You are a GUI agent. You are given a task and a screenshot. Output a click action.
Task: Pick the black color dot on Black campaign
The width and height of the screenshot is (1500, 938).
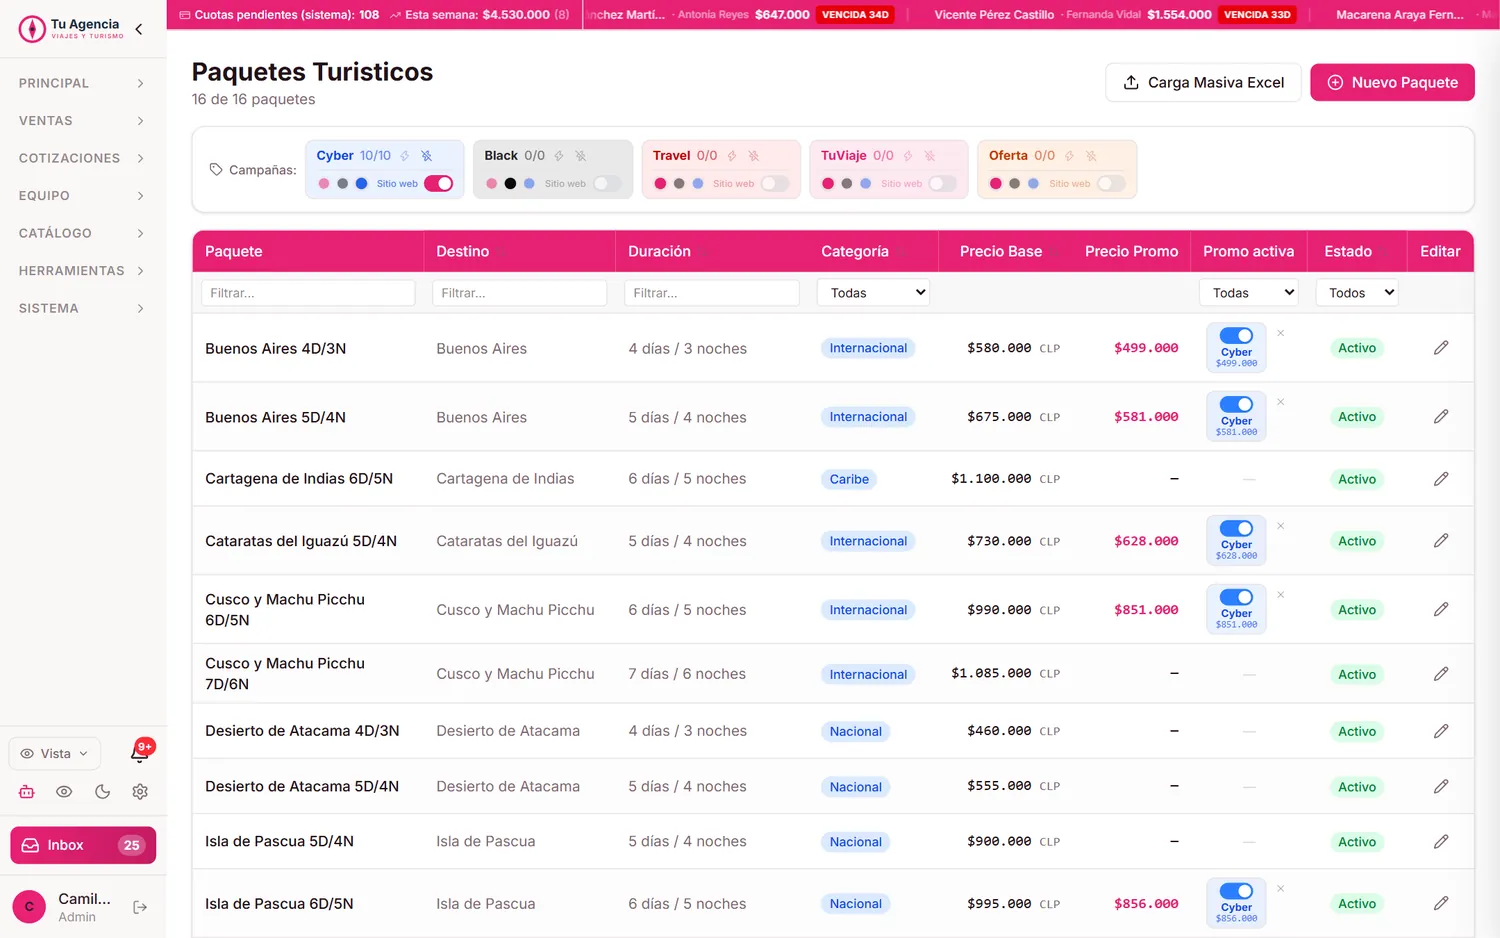tap(510, 184)
